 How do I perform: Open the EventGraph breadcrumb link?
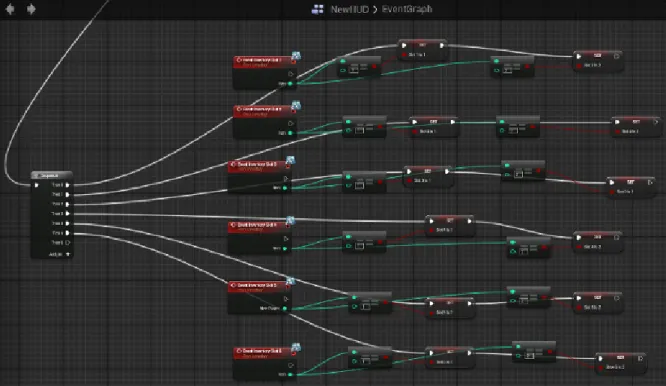point(406,9)
